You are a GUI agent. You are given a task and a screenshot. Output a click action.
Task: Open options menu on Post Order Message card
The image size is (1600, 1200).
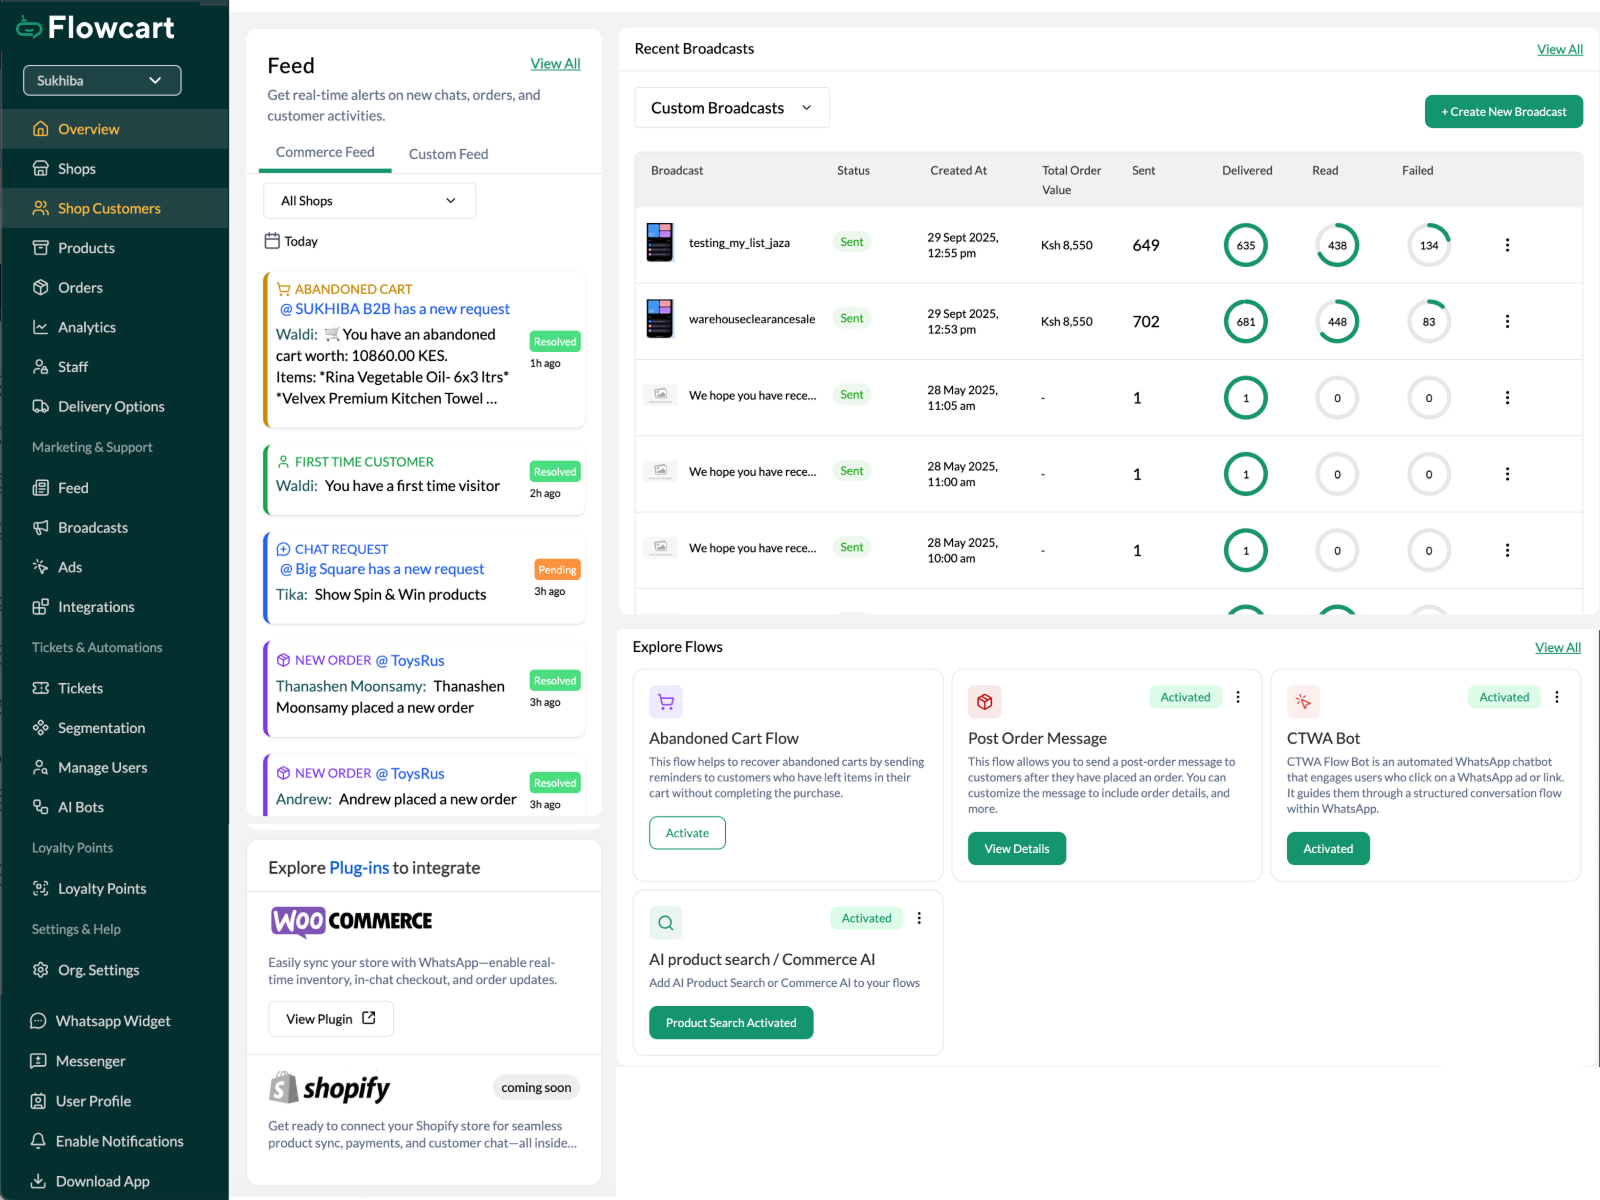[1238, 697]
